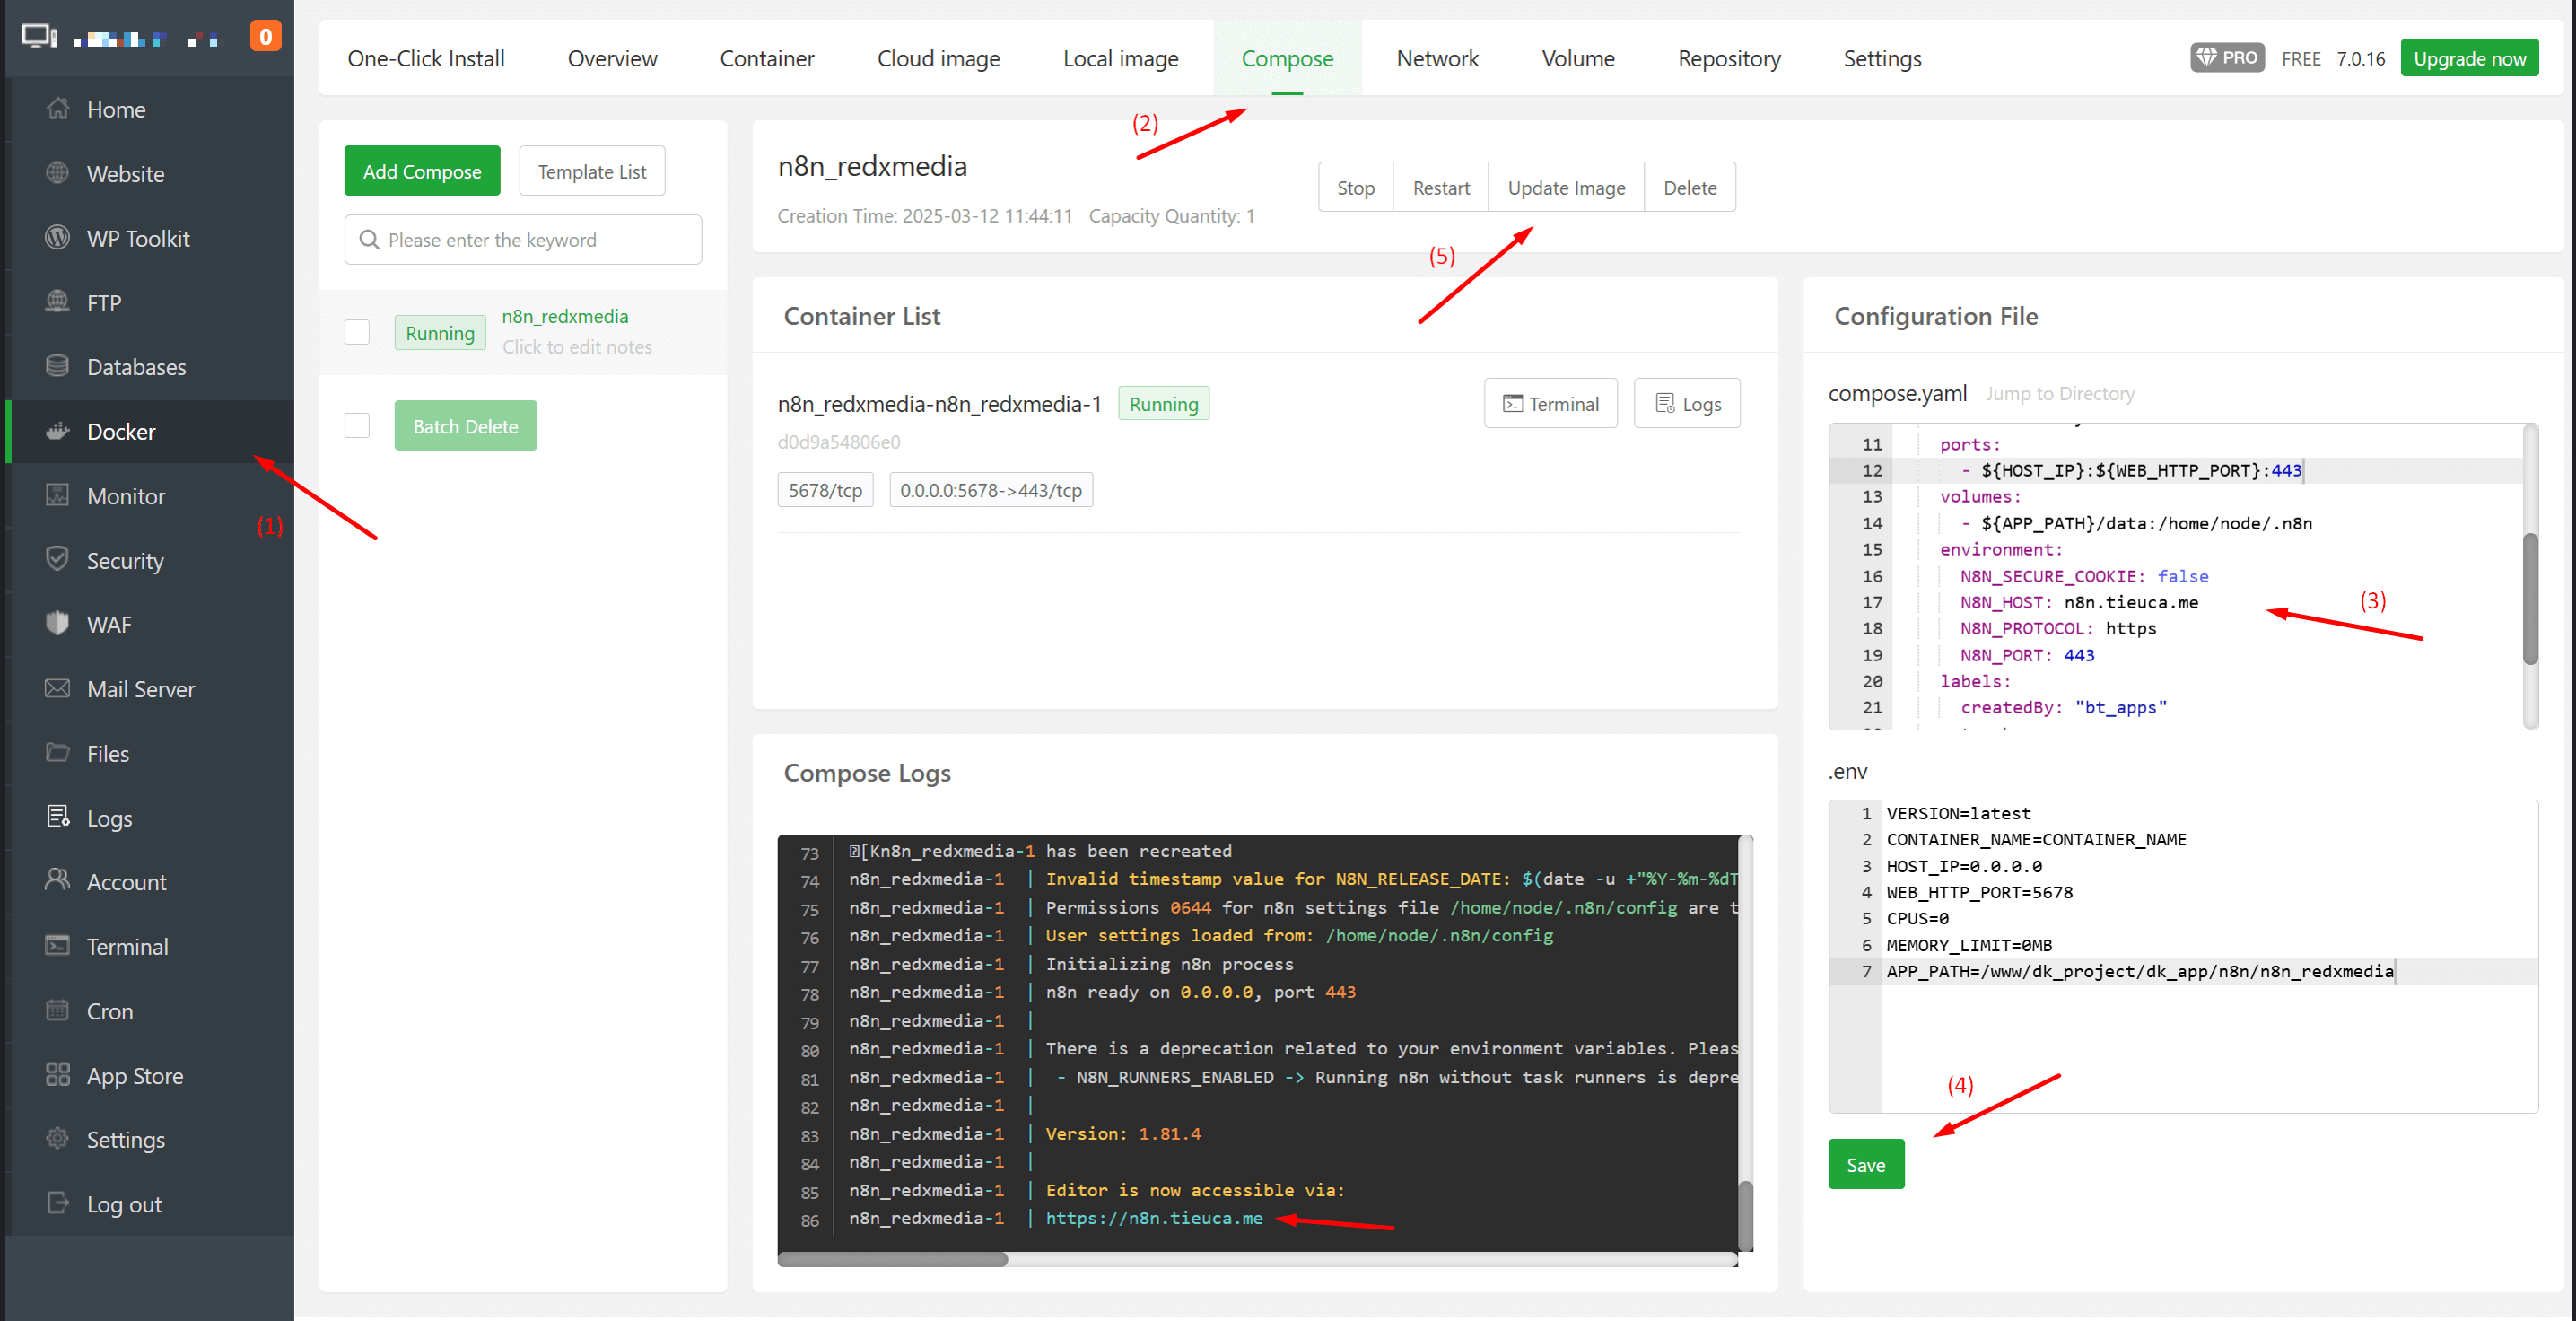Open WP Toolkit WordPress icon
The height and width of the screenshot is (1321, 2576).
[x=58, y=238]
